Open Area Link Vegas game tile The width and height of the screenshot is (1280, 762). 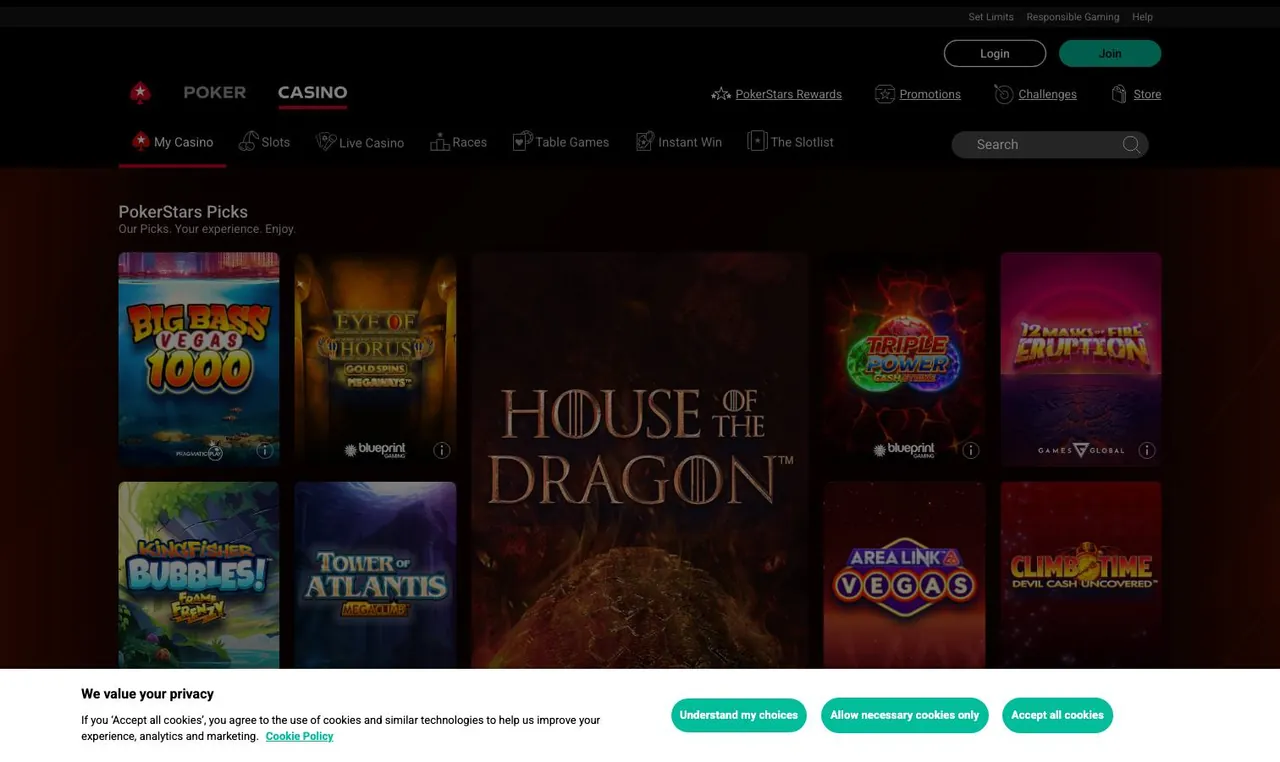(x=904, y=575)
